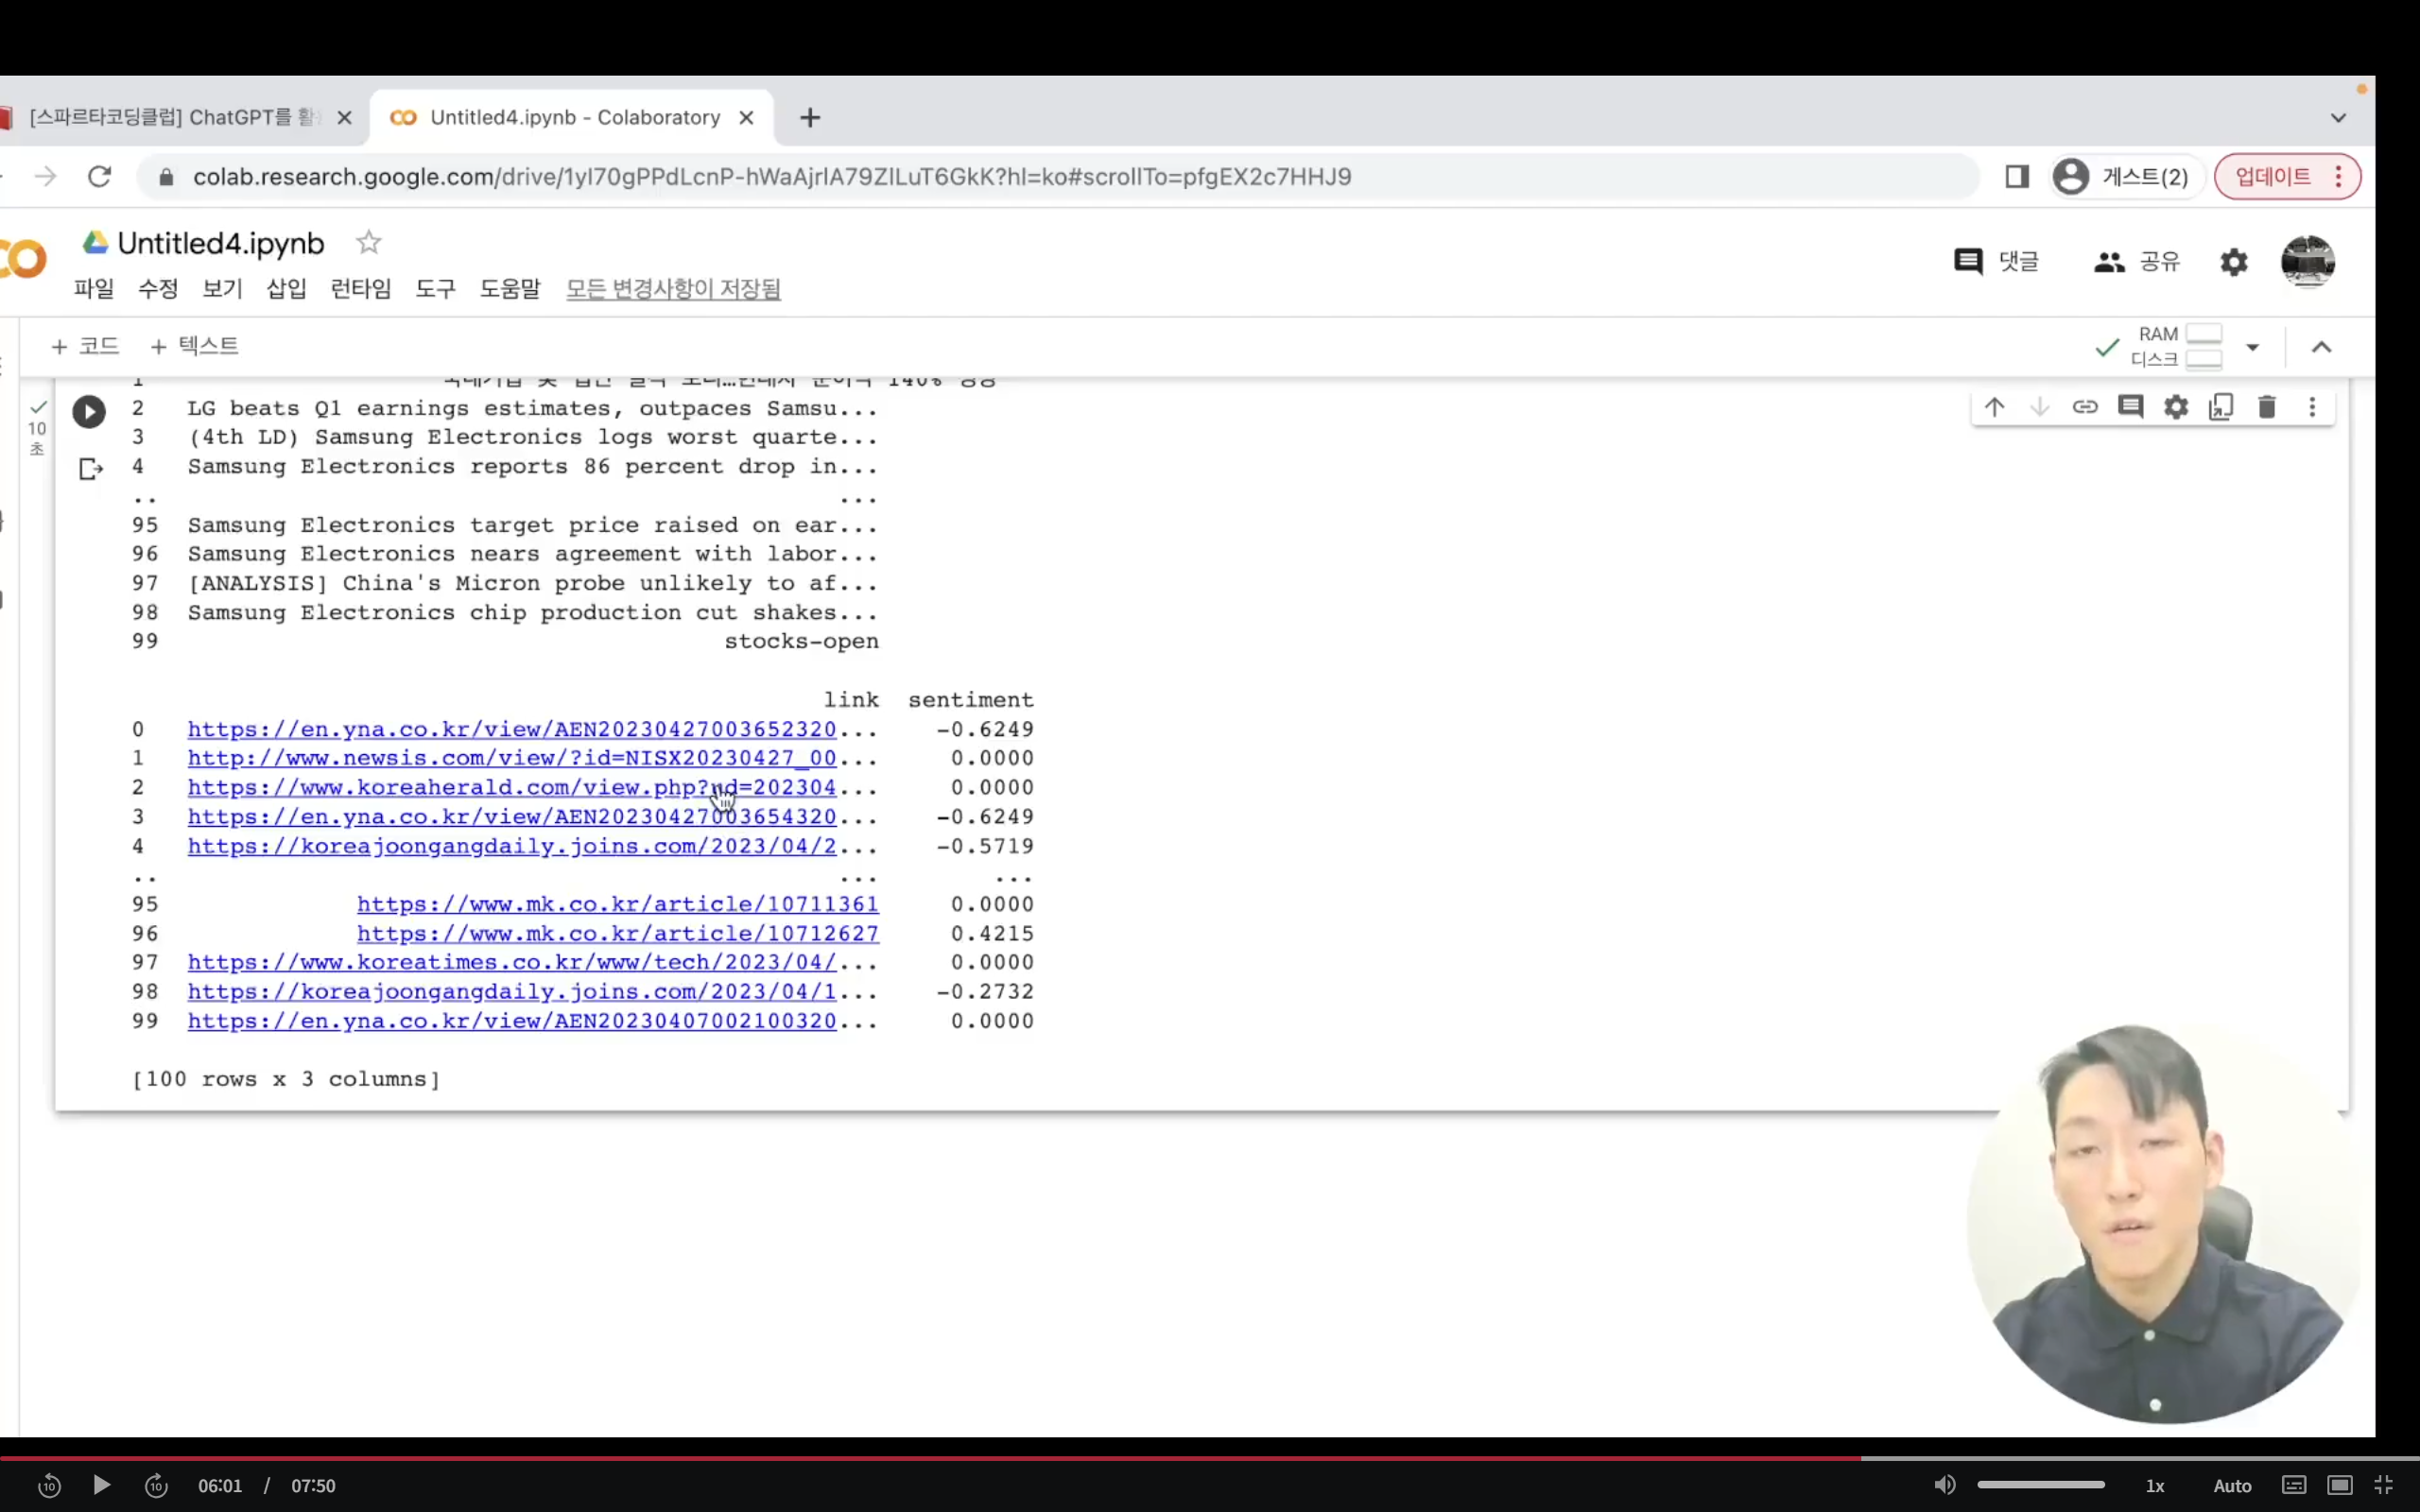This screenshot has width=2420, height=1512.
Task: Reload the browser page
Action: pos(99,177)
